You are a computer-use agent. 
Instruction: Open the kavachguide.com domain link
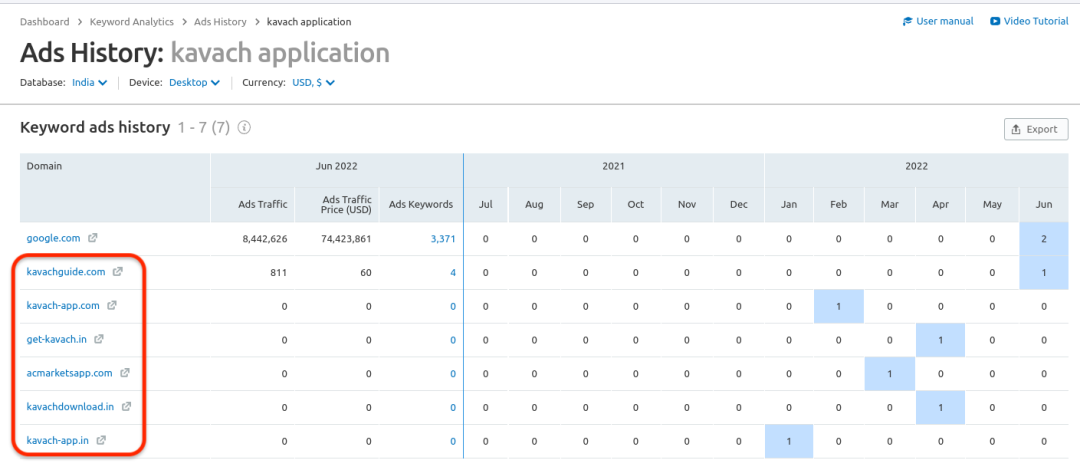click(66, 272)
